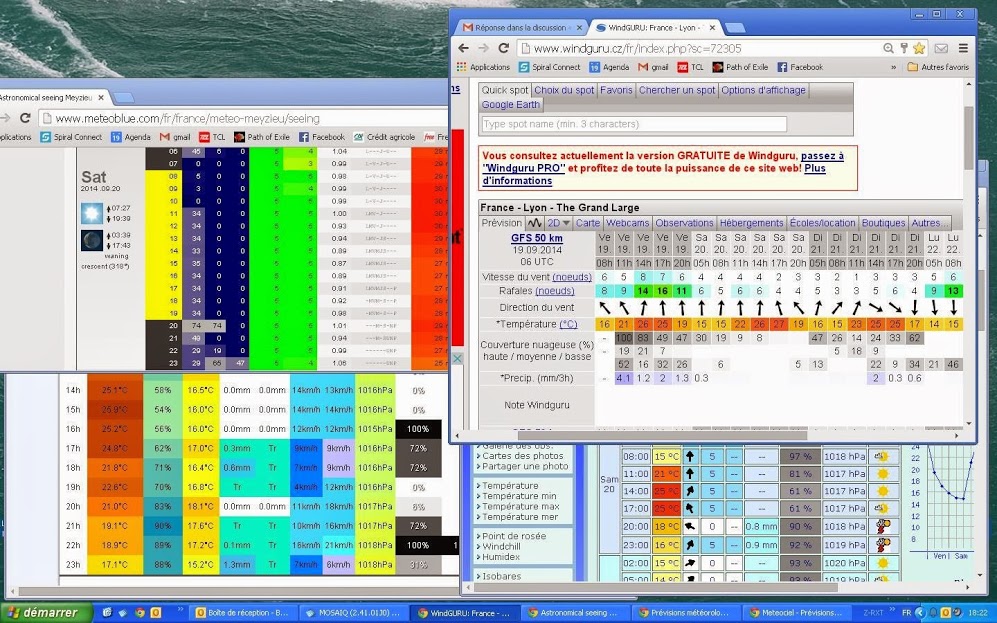The width and height of the screenshot is (997, 623).
Task: Open the Webcams tab
Action: [628, 223]
